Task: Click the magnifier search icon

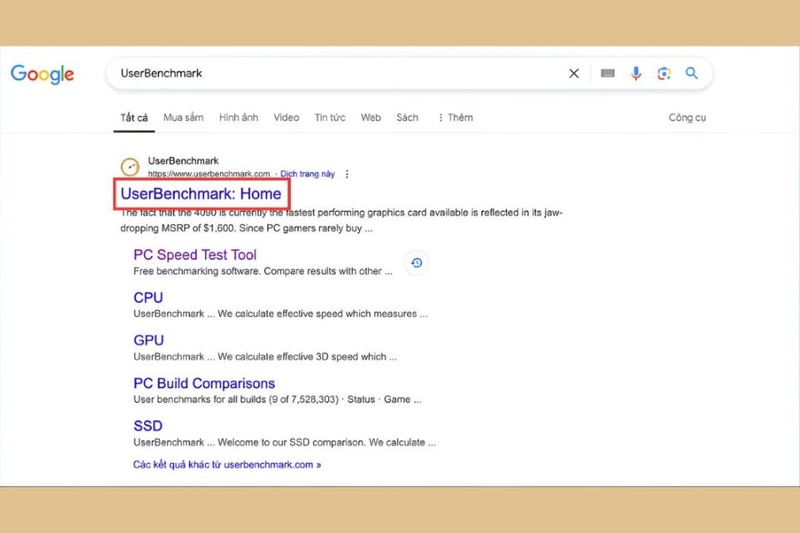Action: [691, 73]
